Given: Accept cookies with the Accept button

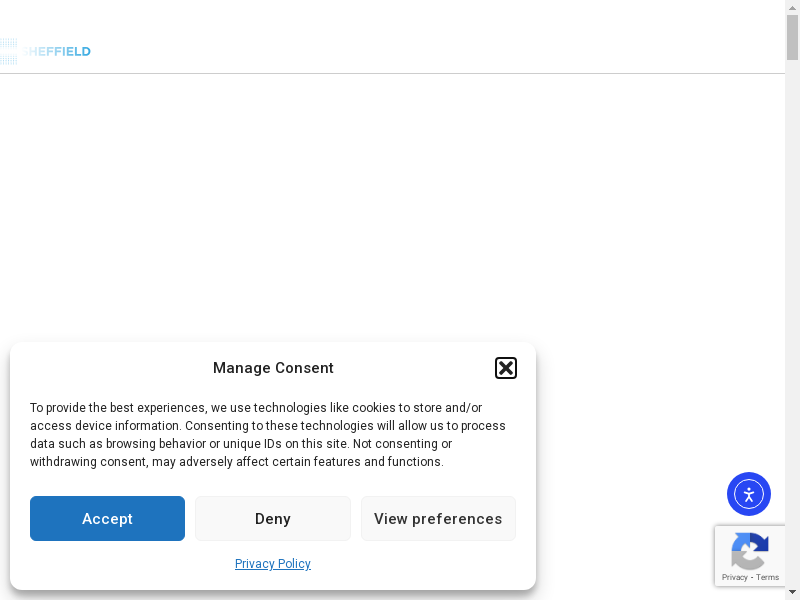Looking at the screenshot, I should click(x=107, y=519).
